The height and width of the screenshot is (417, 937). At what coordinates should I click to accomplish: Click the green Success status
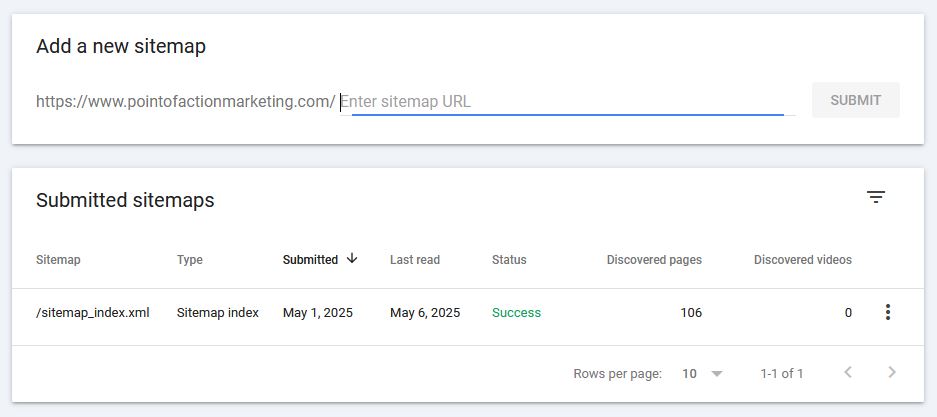(x=516, y=312)
